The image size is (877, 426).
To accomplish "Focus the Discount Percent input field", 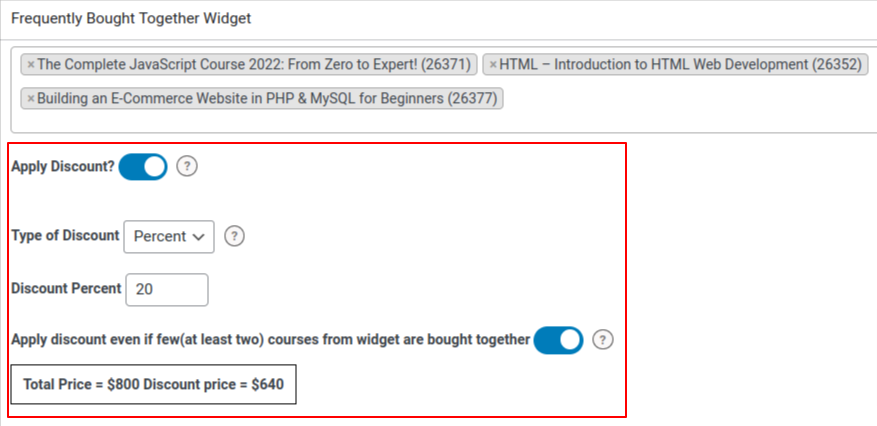I will pos(167,289).
